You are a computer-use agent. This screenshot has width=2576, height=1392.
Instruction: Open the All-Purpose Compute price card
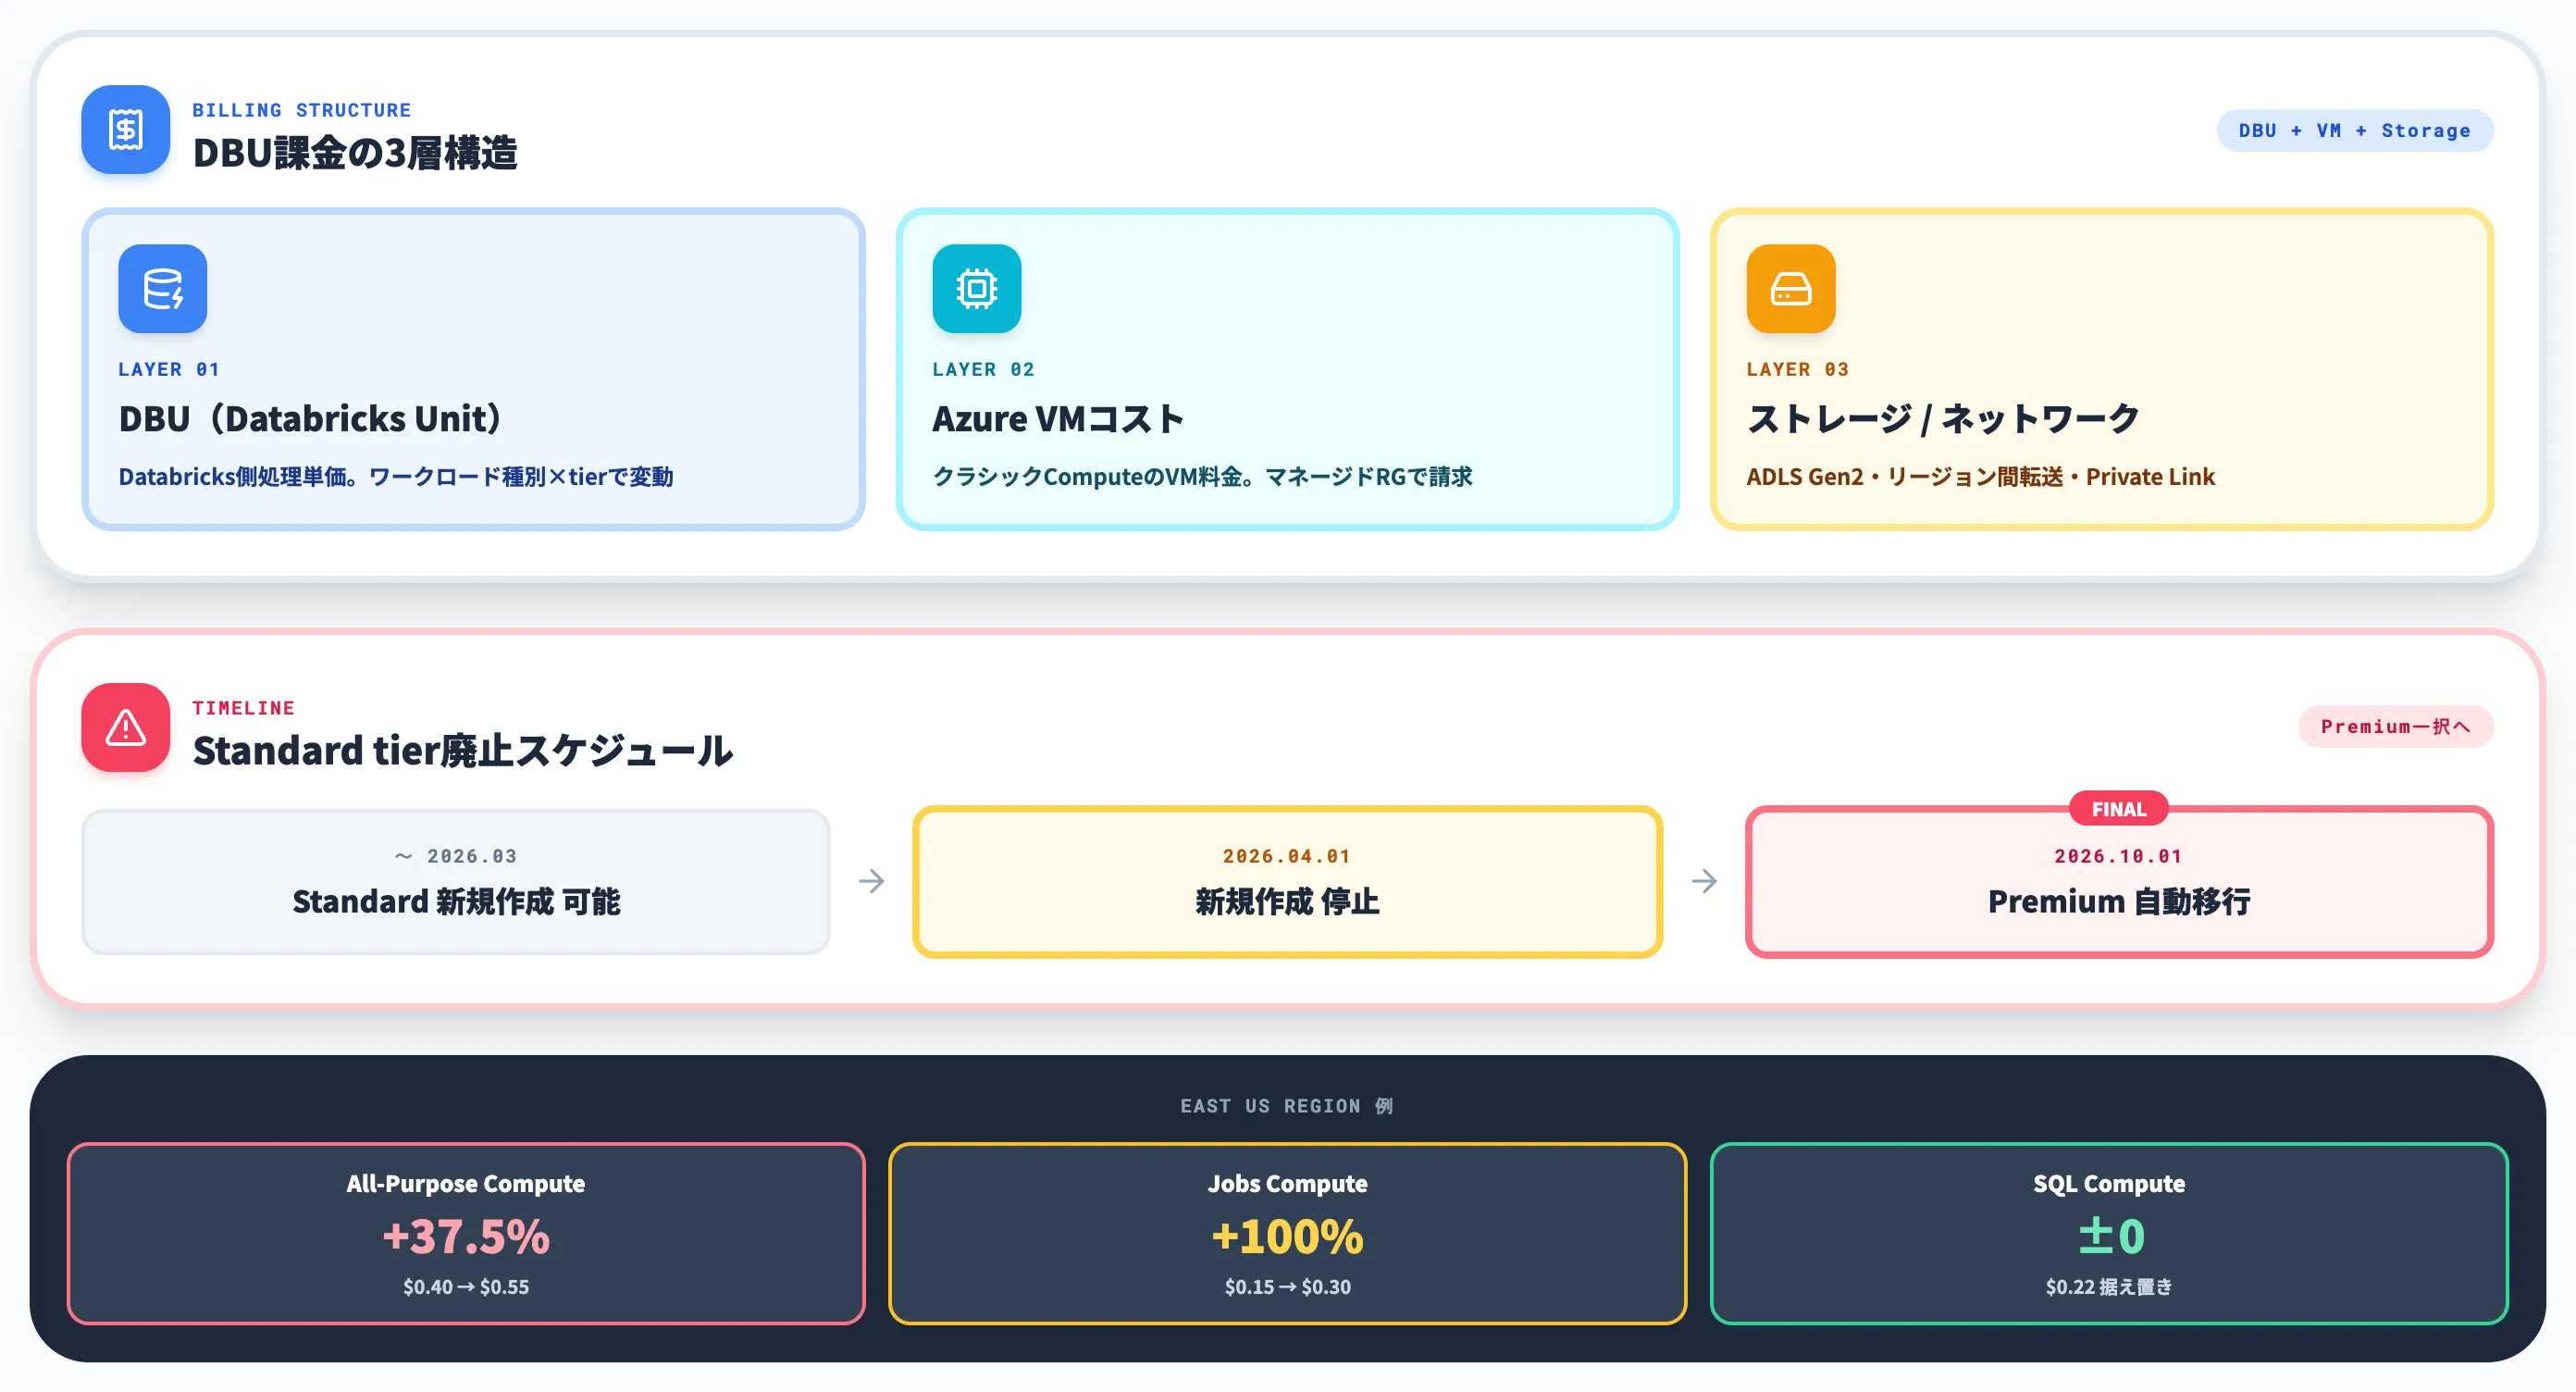tap(466, 1233)
